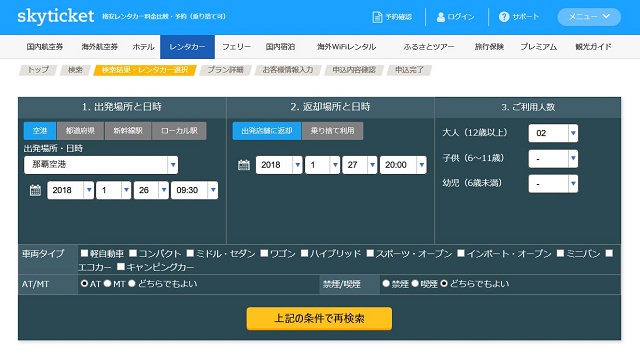This screenshot has height=360, width=640.
Task: Select 都道府県 departure location type
Action: (x=80, y=131)
